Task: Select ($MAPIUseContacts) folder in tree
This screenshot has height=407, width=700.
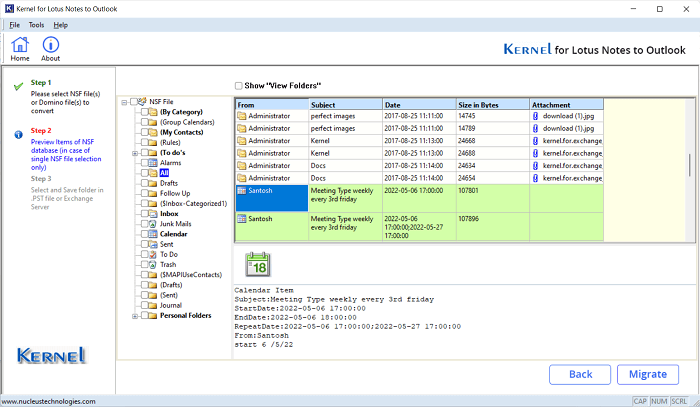Action: tap(191, 275)
